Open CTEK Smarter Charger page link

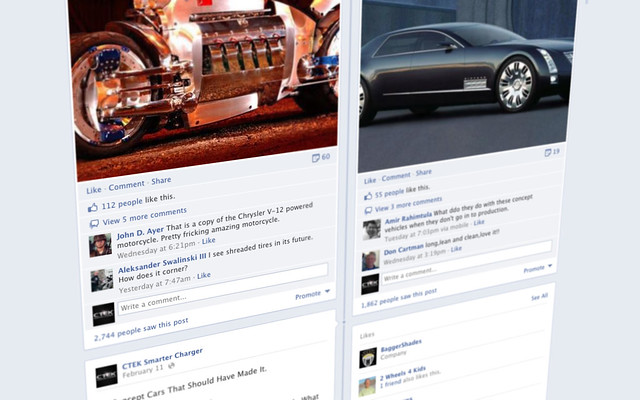coord(162,358)
